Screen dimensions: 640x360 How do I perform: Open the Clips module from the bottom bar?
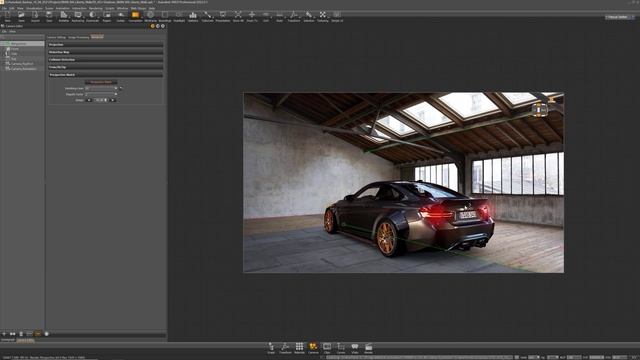tap(327, 348)
